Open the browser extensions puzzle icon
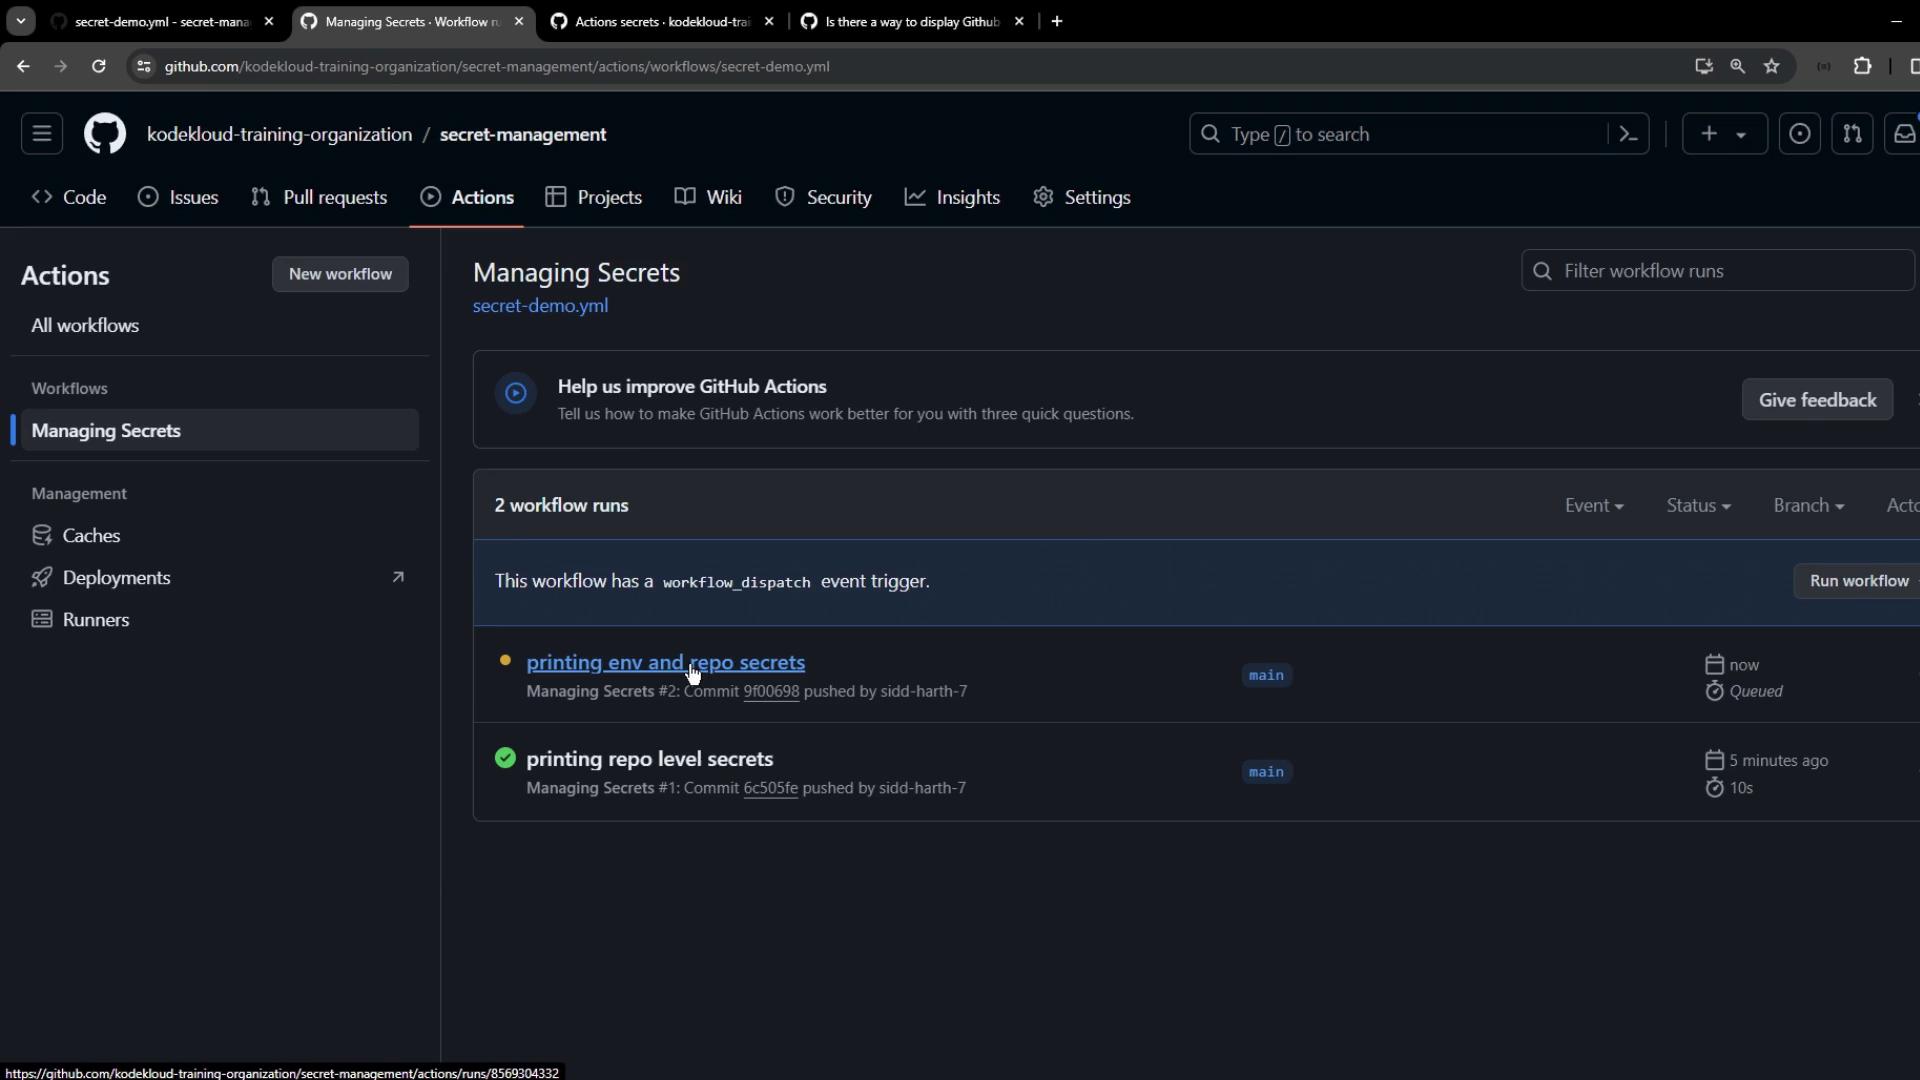Viewport: 1920px width, 1080px height. [x=1862, y=66]
